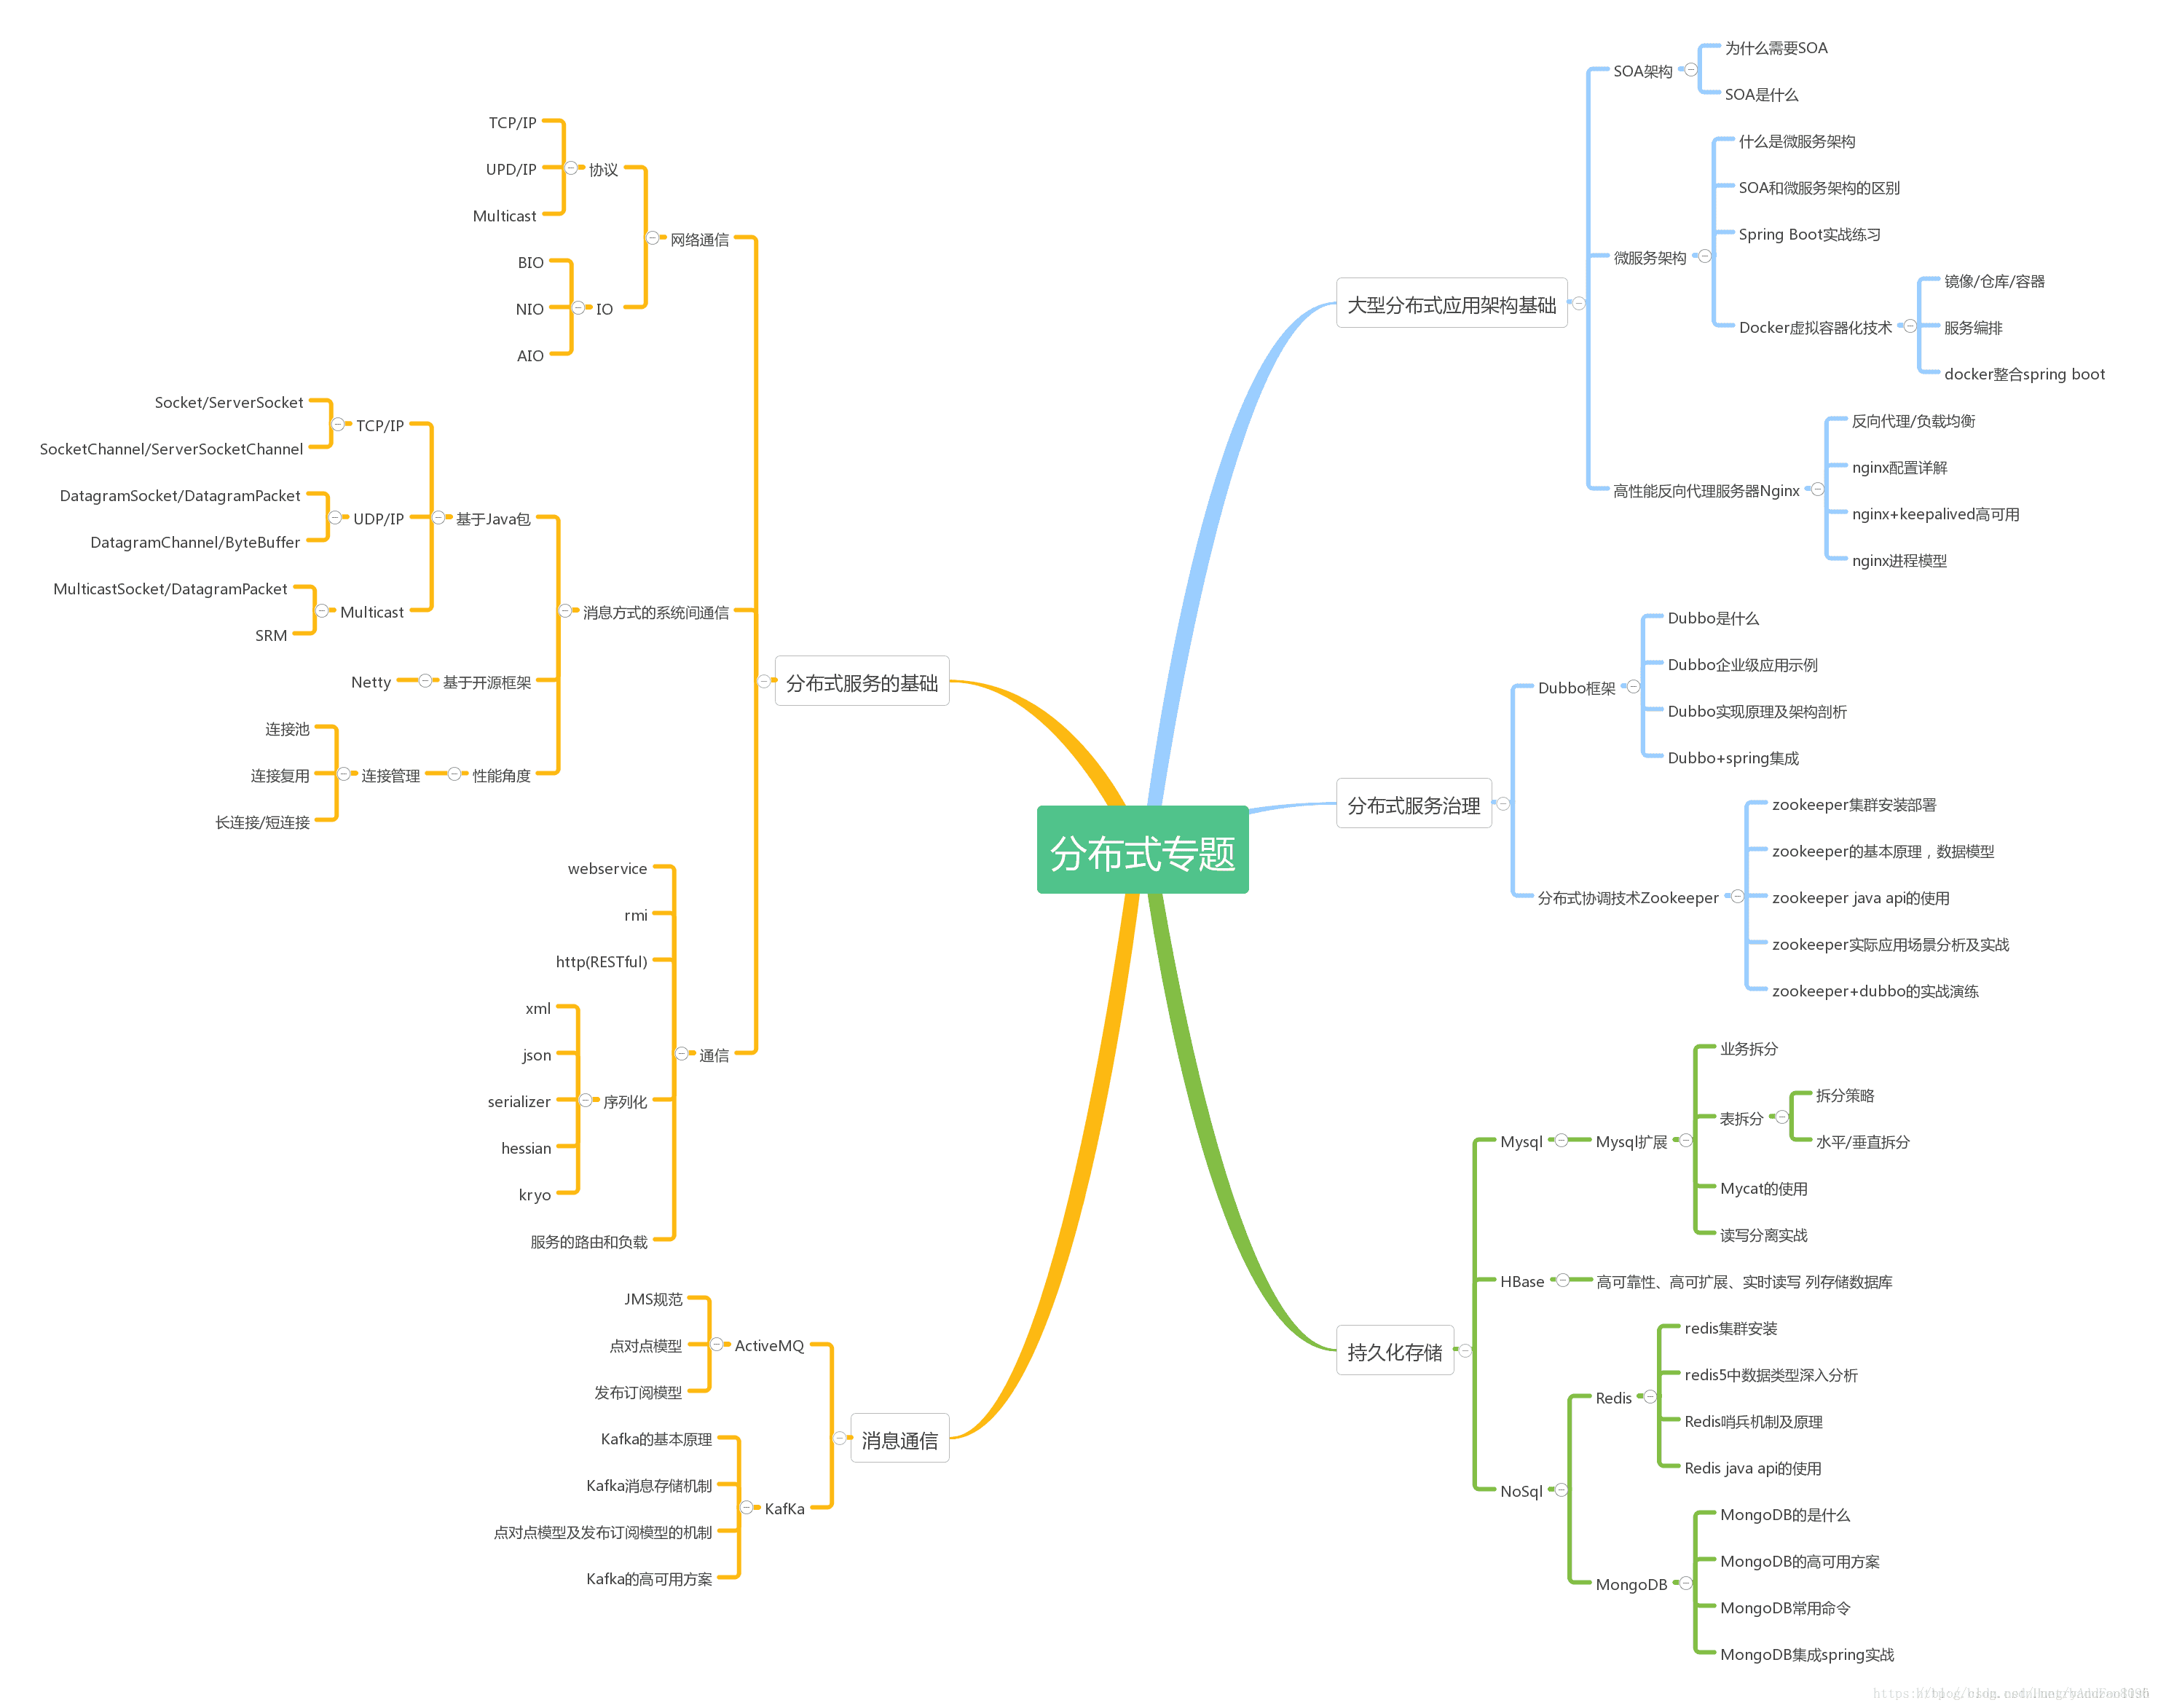The height and width of the screenshot is (1708, 2158).
Task: Collapse the 大型分布式应用架构基础 branch toggle
Action: [1579, 303]
